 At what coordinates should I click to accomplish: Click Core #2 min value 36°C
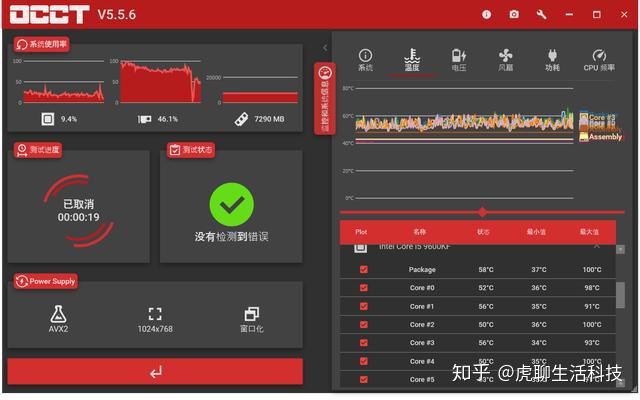(x=539, y=324)
